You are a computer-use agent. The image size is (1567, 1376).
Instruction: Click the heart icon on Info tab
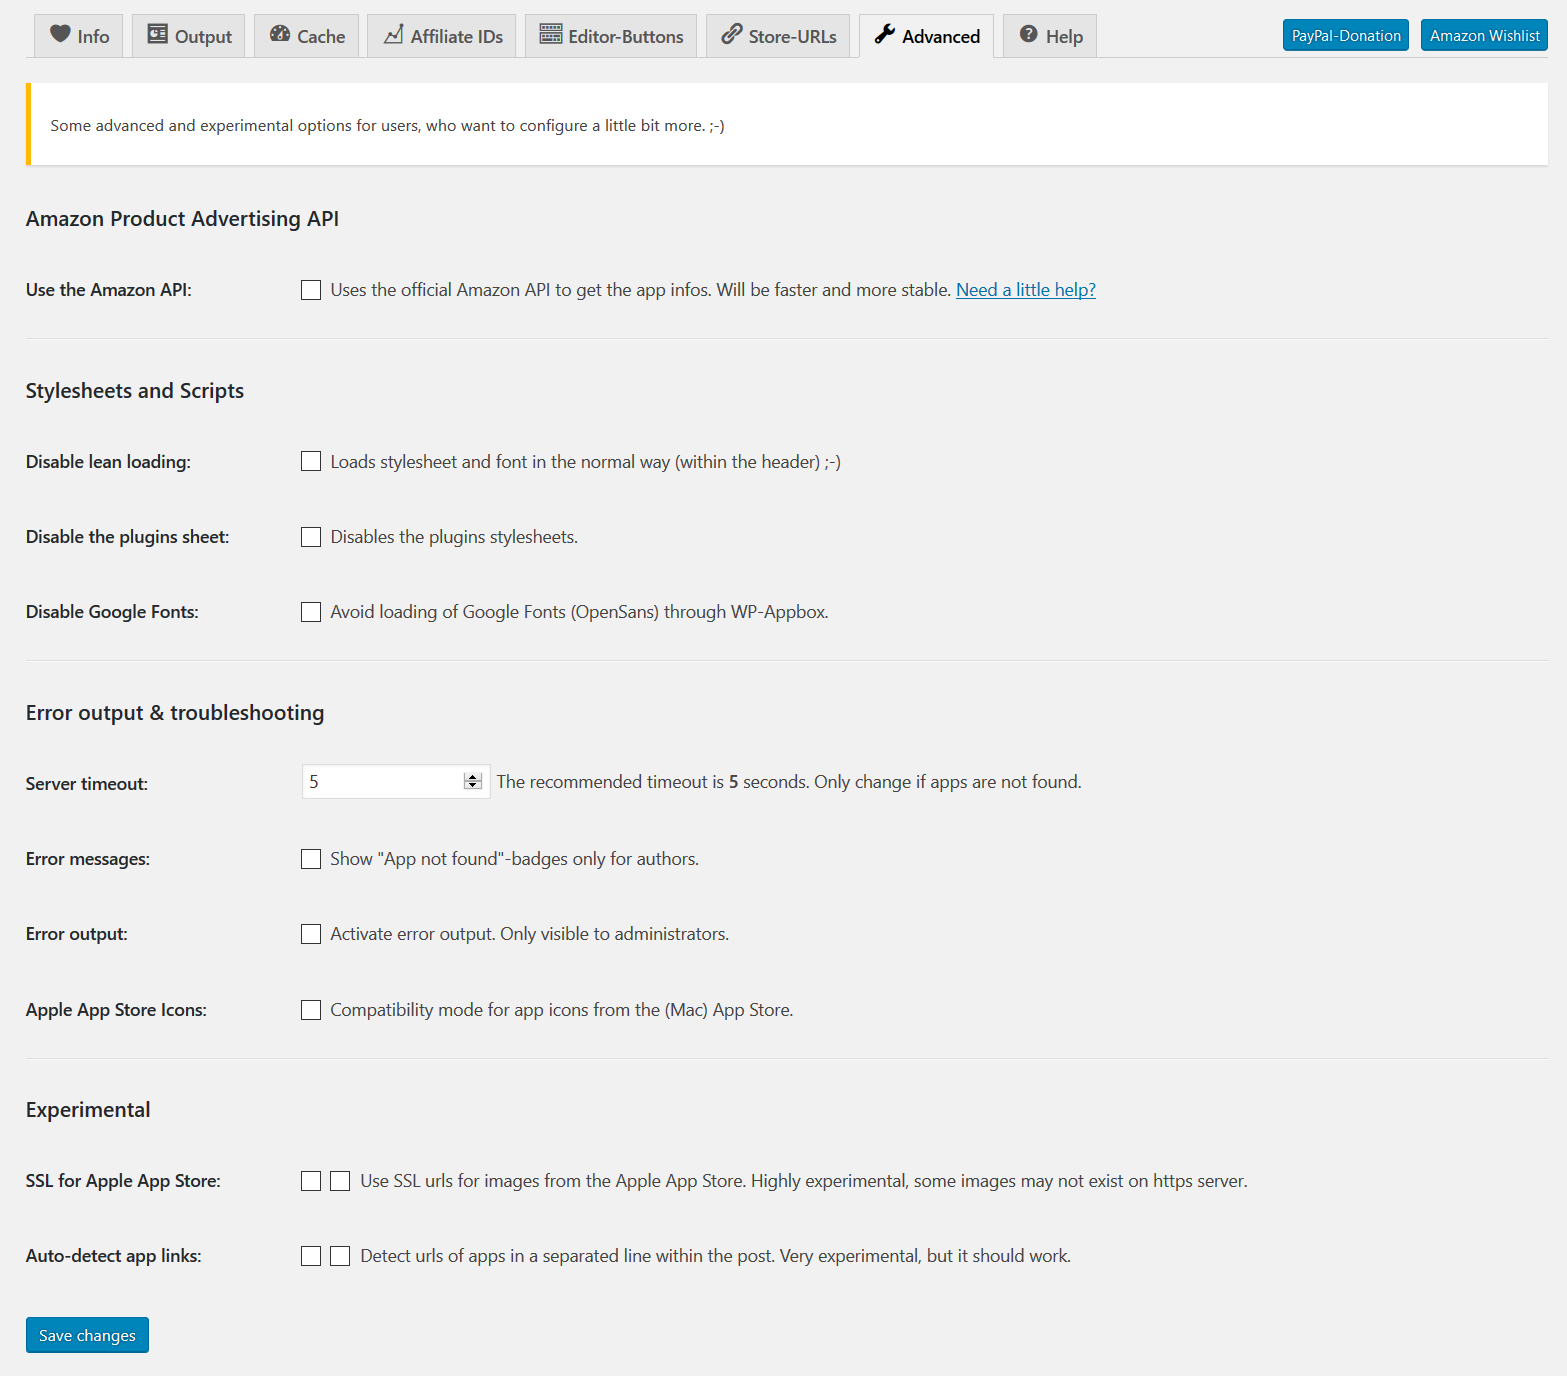60,34
